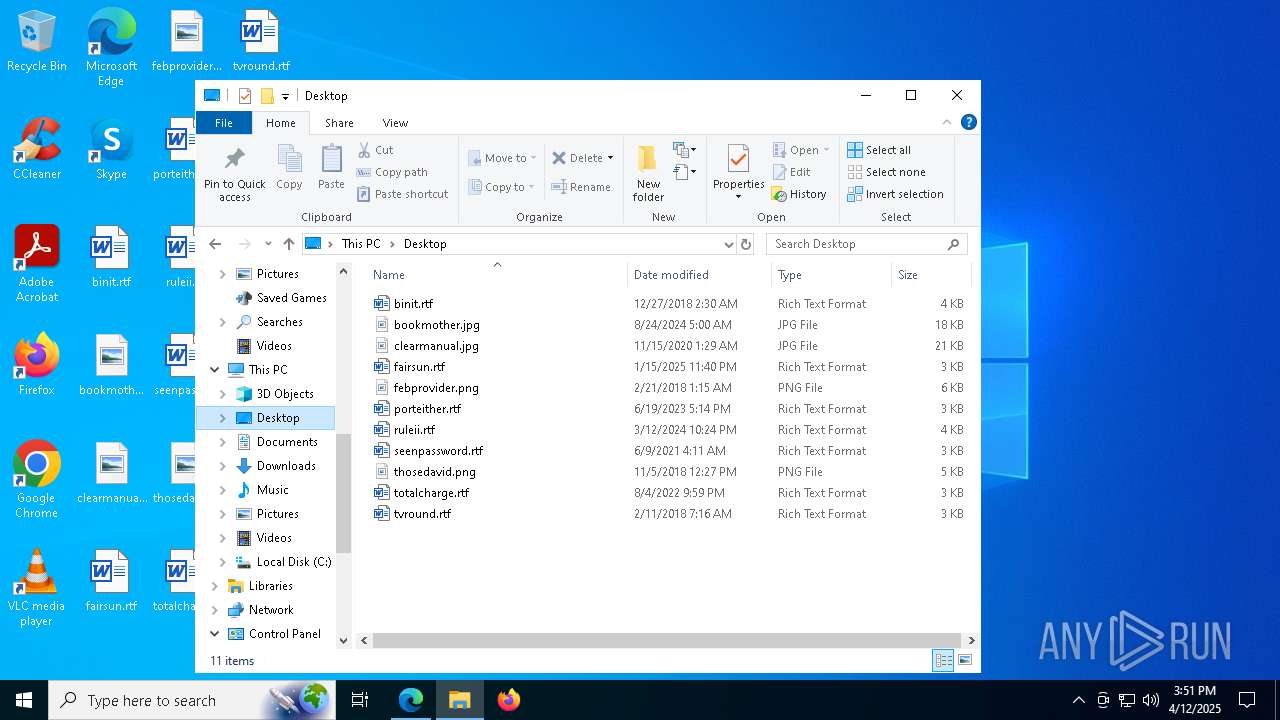Open the notification center in system tray
This screenshot has height=720, width=1280.
(1247, 700)
